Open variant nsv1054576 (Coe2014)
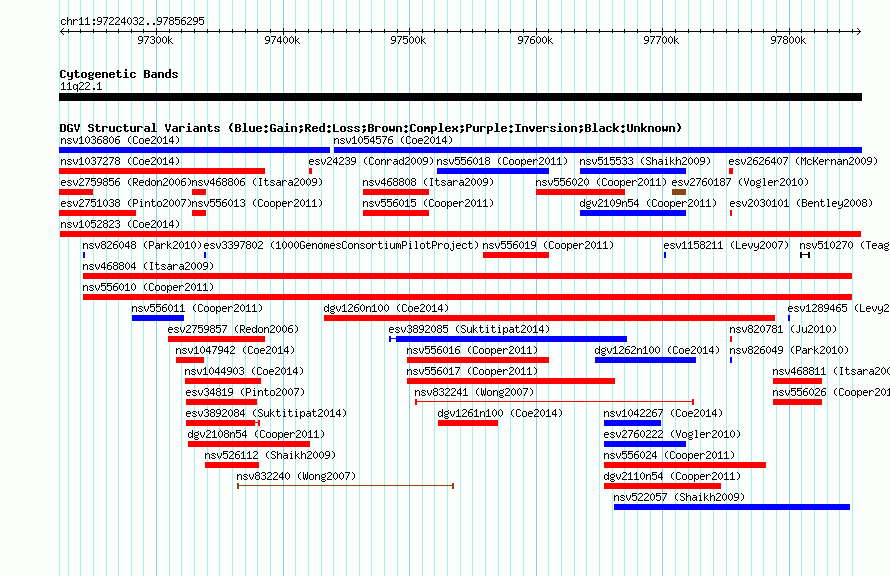This screenshot has height=576, width=890. point(598,150)
